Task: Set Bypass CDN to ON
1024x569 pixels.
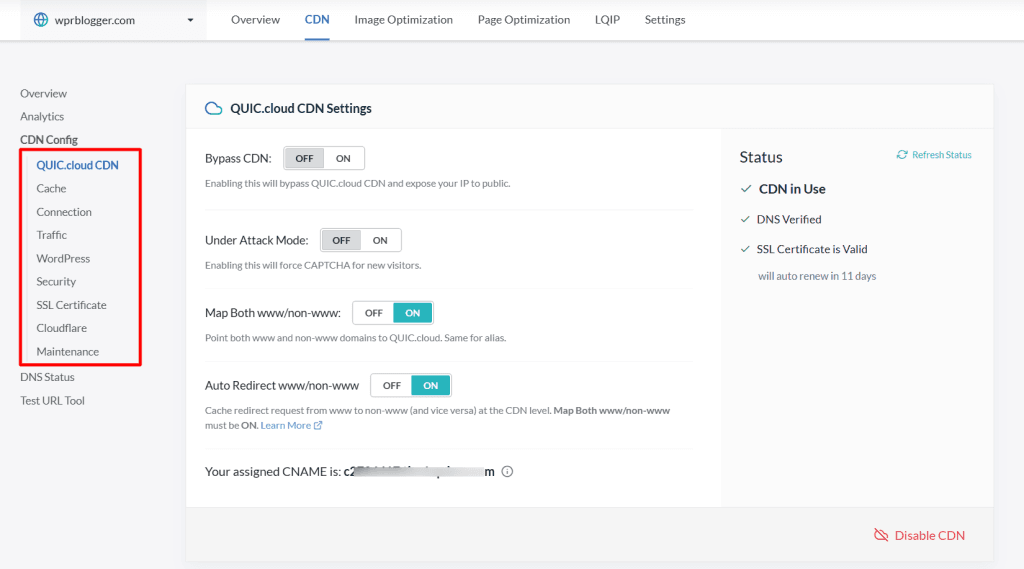Action: (344, 158)
